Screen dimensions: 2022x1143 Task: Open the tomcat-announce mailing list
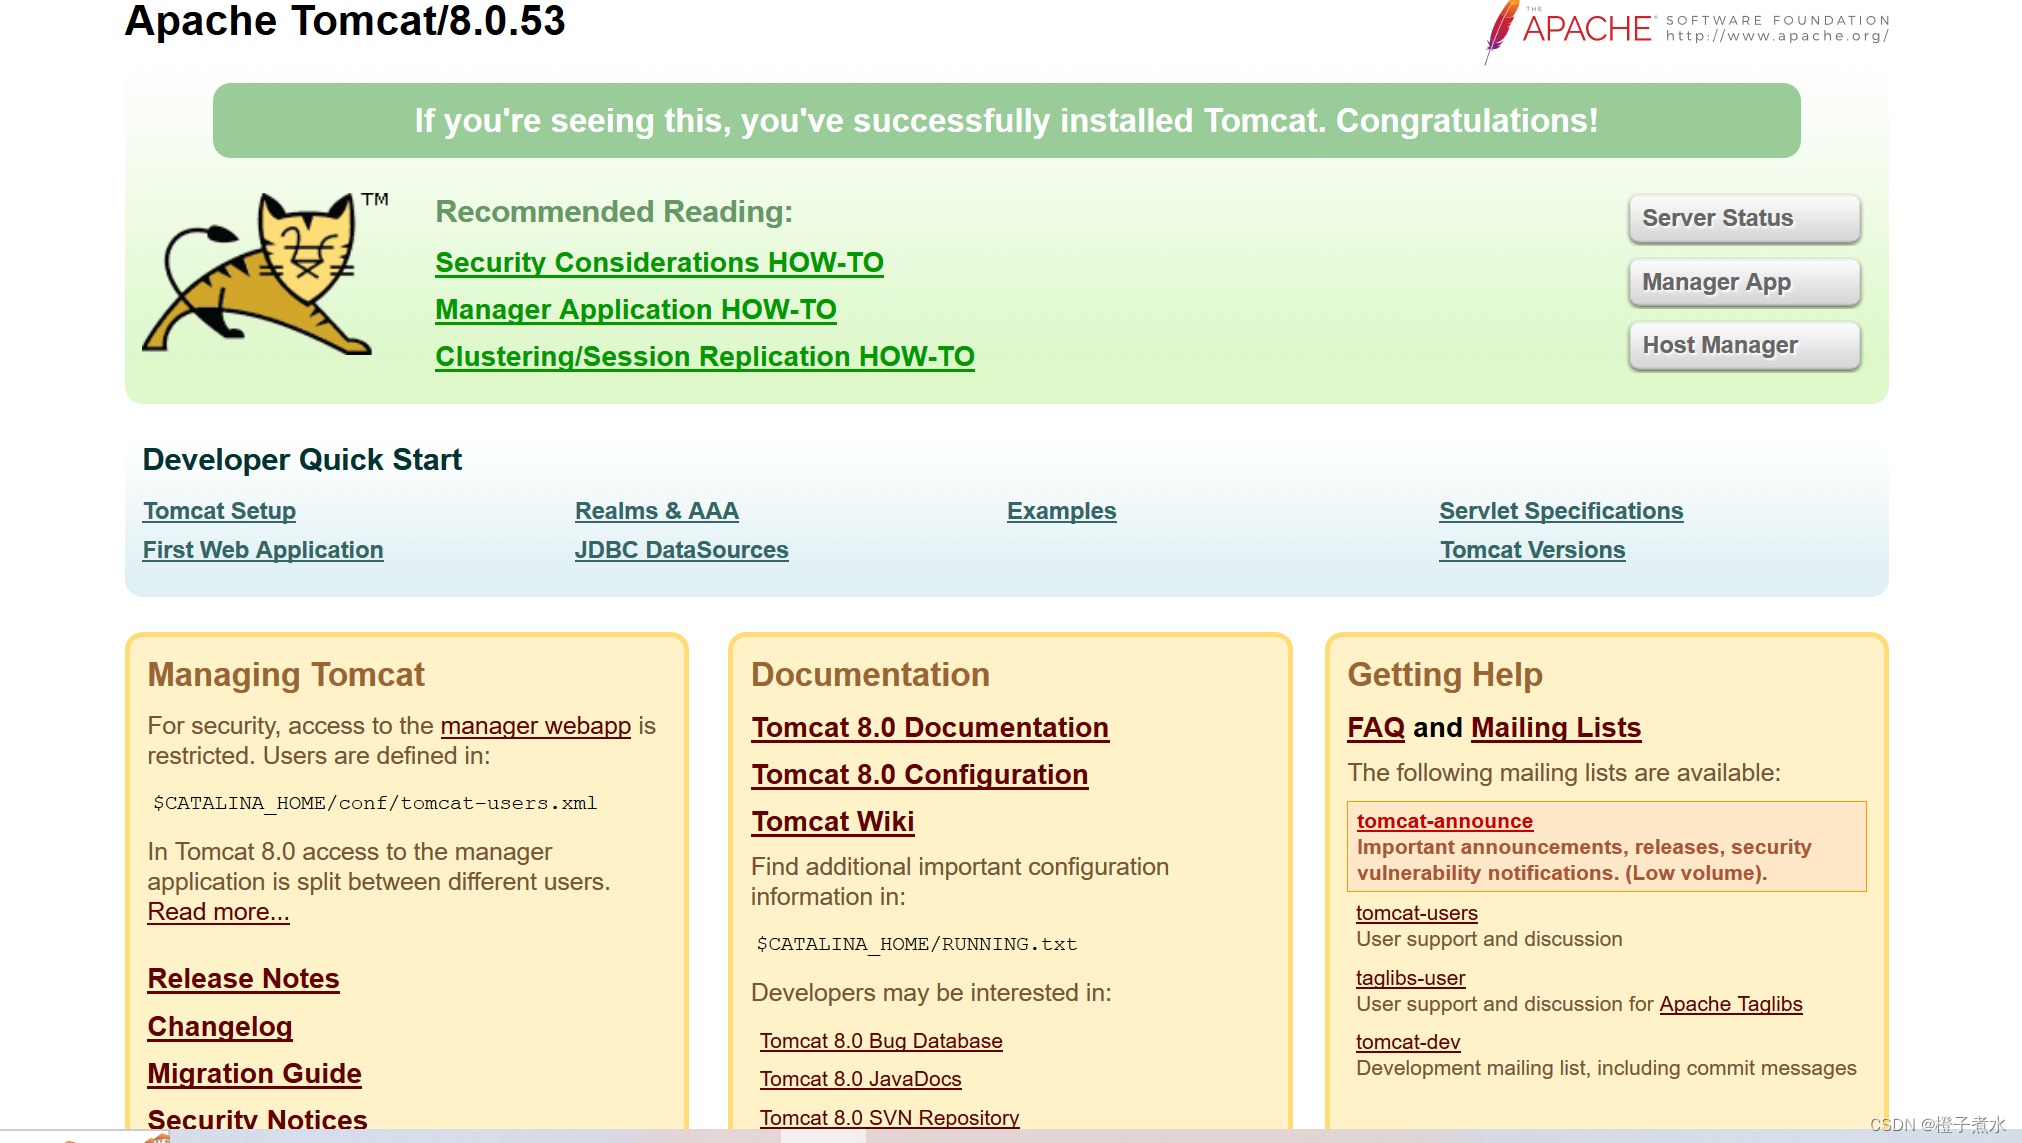tap(1444, 821)
